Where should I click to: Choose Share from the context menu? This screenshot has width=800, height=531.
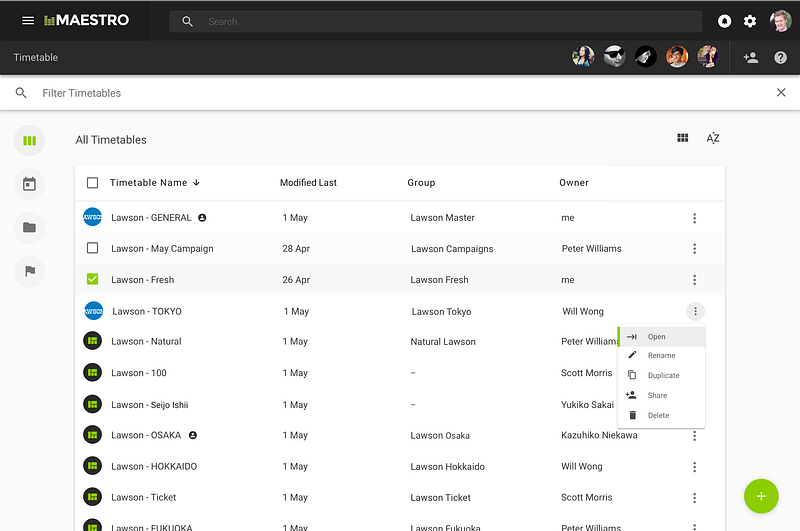pos(661,395)
